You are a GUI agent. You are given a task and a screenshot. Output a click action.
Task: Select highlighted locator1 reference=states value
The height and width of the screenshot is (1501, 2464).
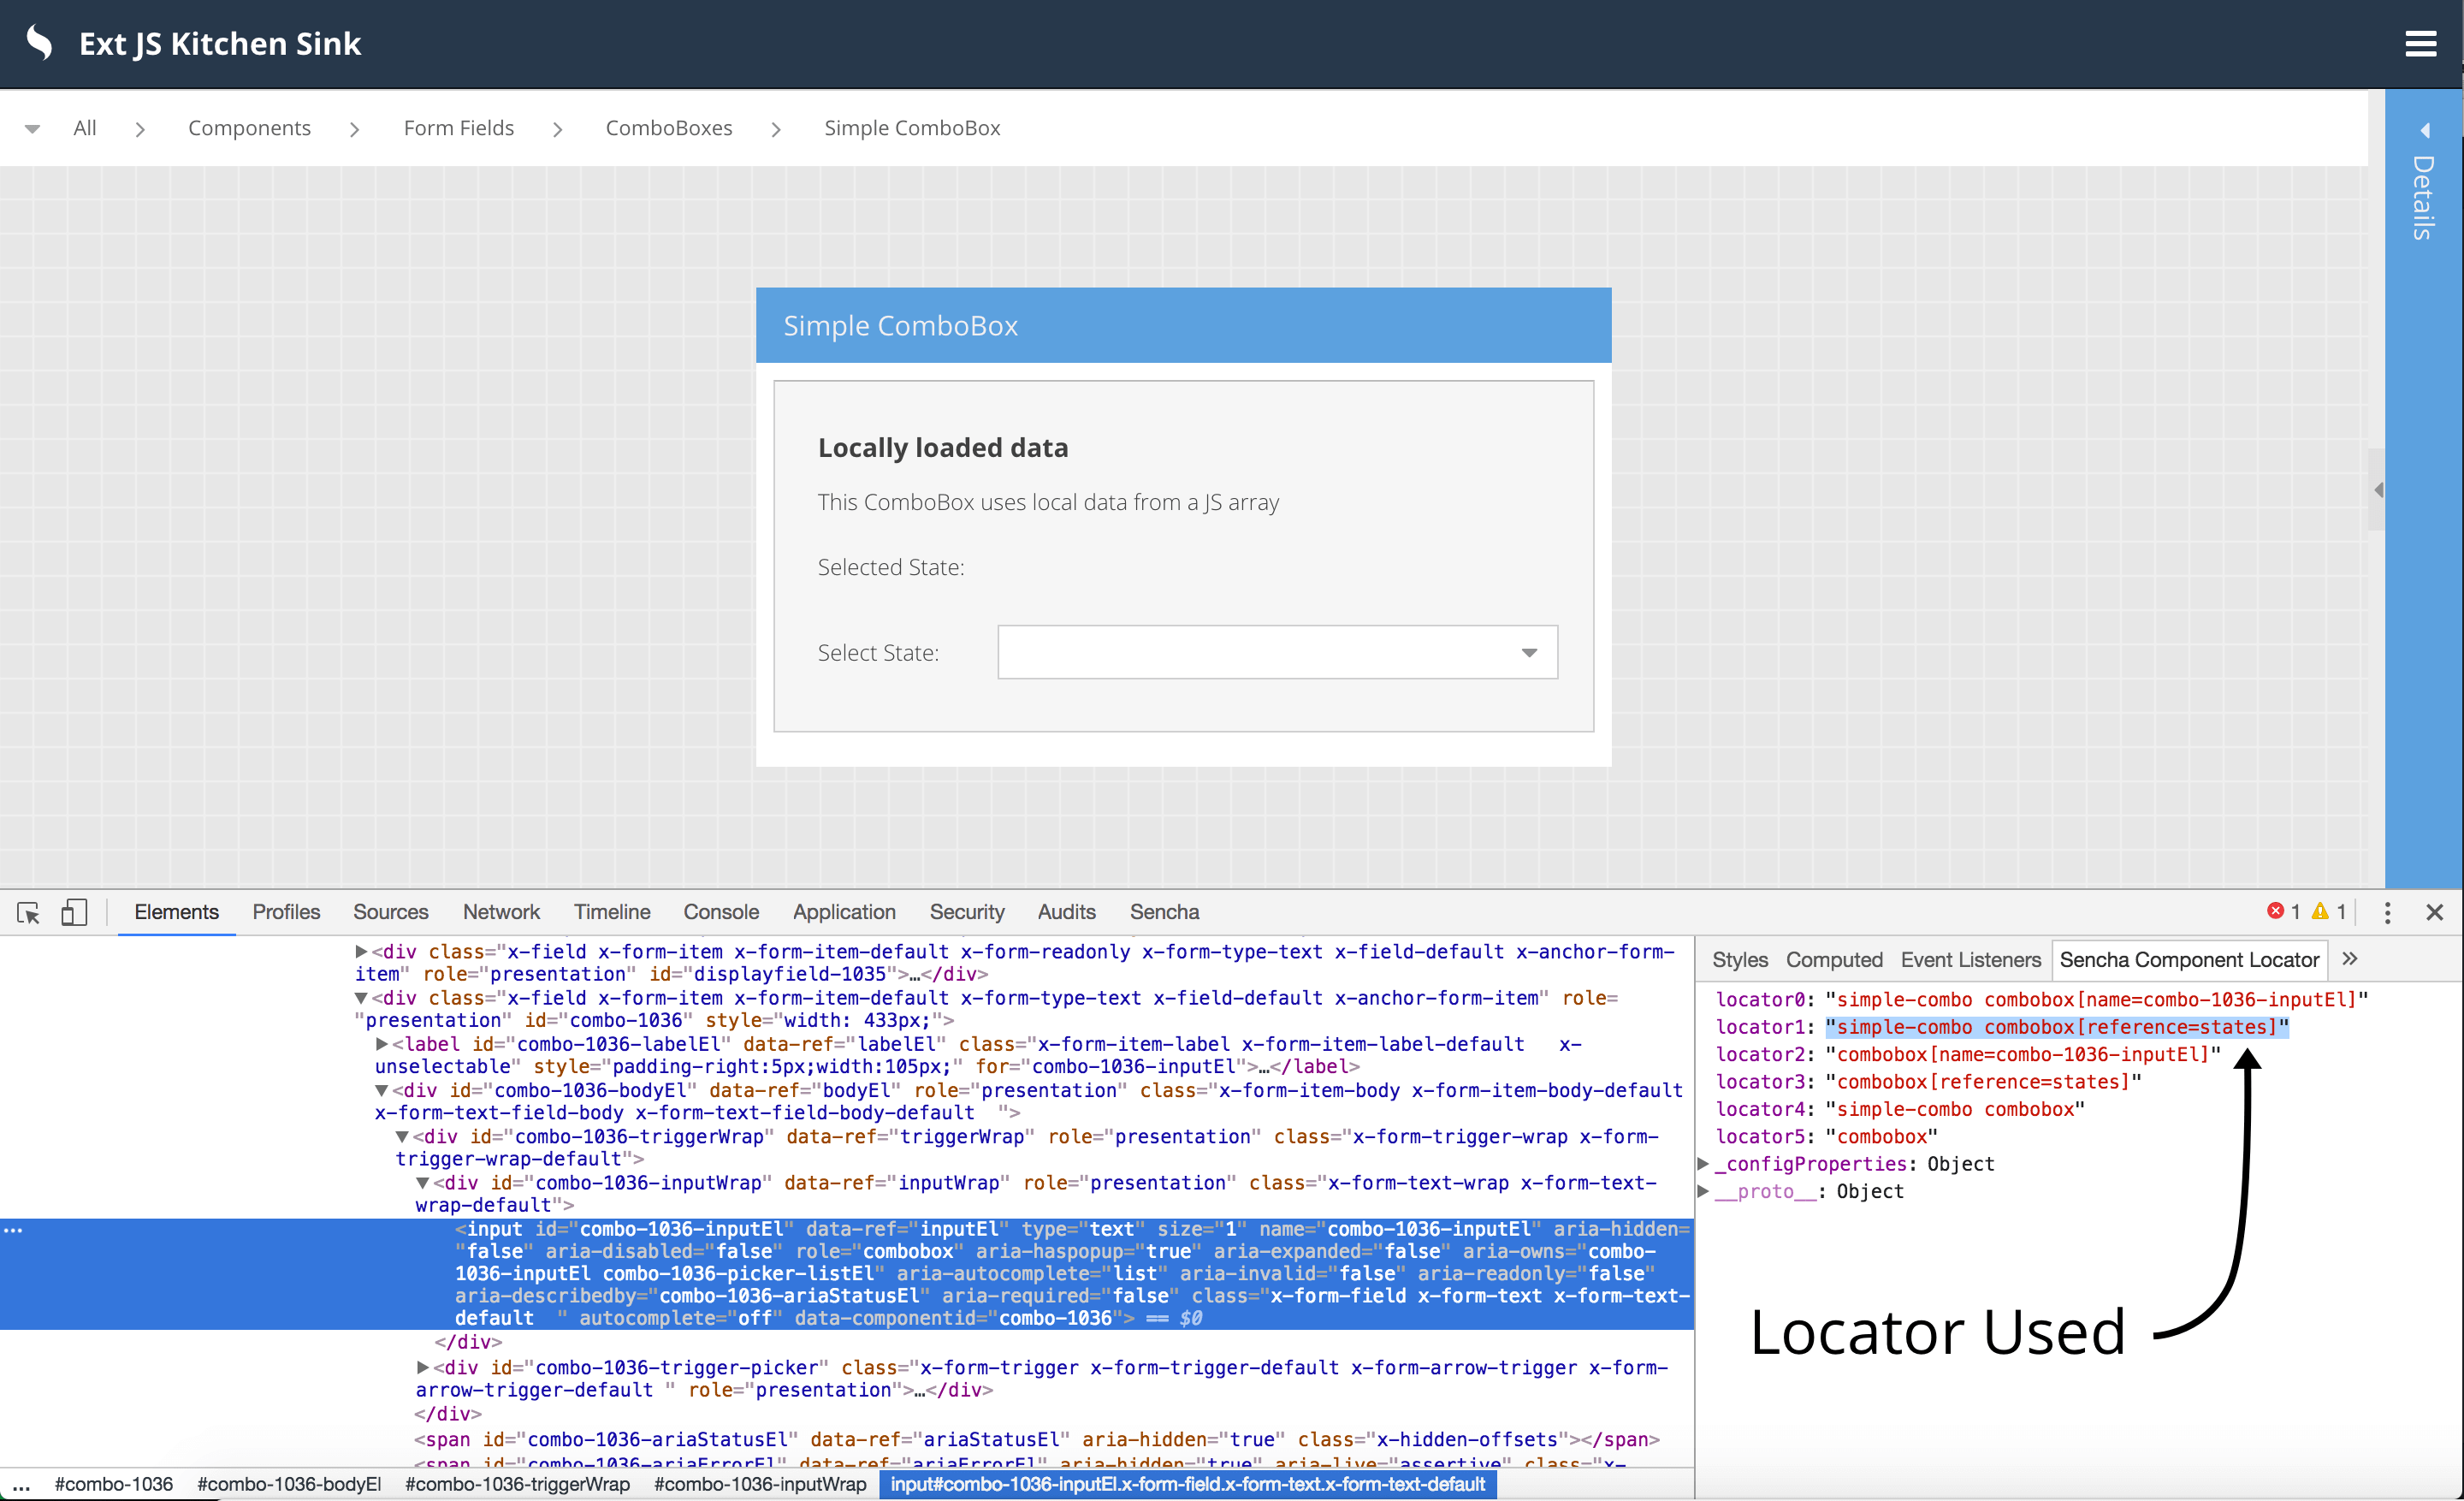[x=2057, y=1027]
